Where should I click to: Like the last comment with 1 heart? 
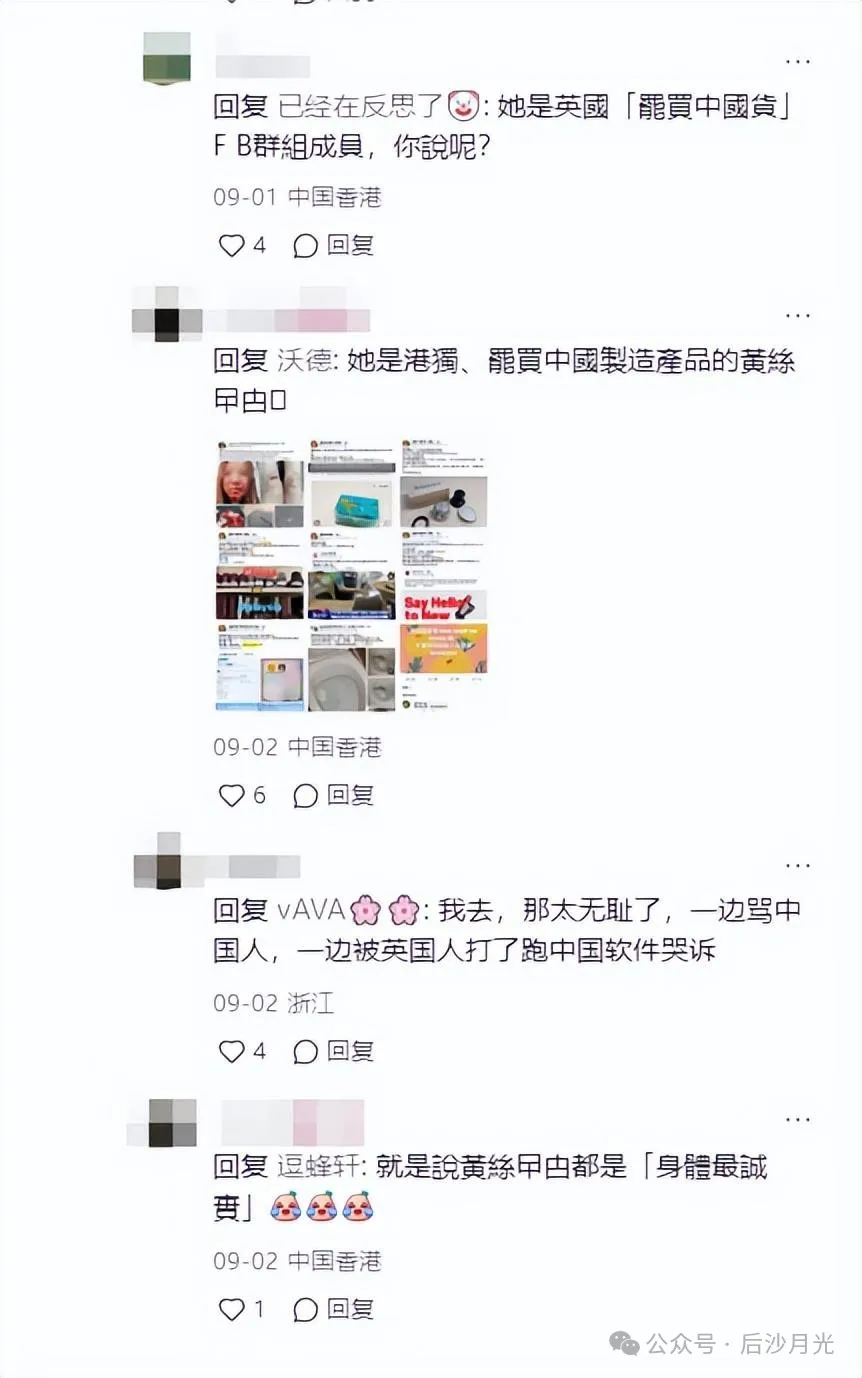[232, 1309]
